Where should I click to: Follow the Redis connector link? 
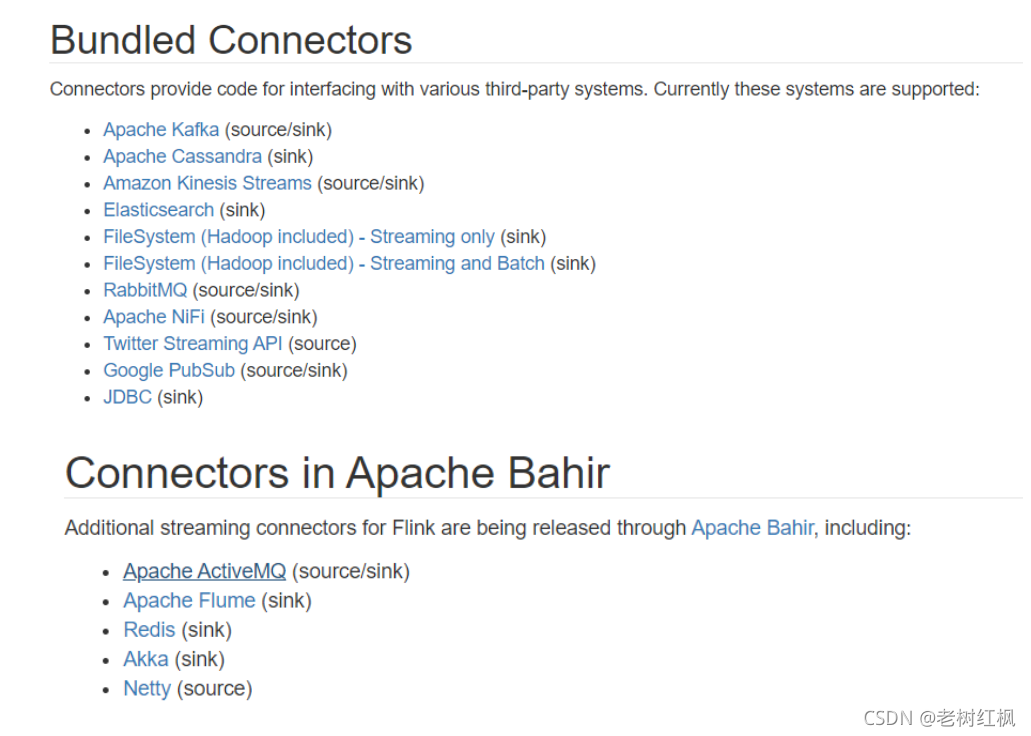149,629
